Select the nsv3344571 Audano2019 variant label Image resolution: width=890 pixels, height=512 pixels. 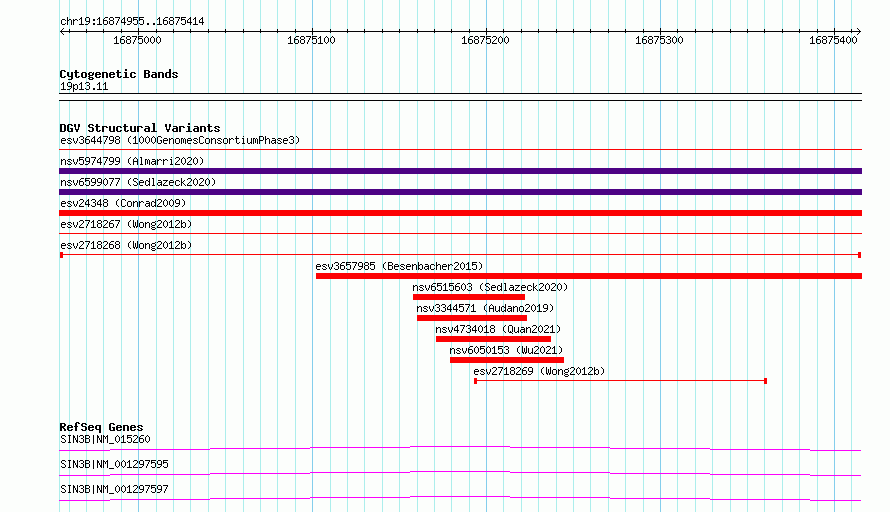485,308
